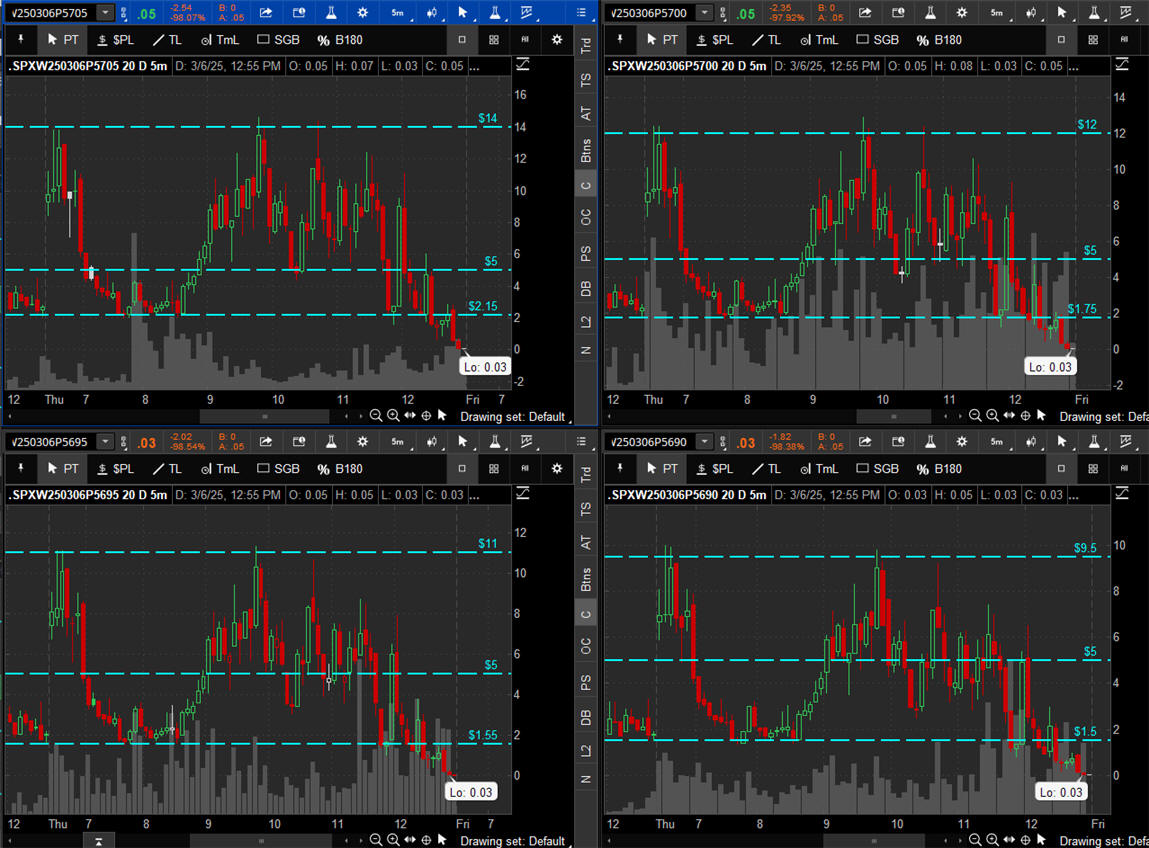Click the pin icon in the P5695 drawing toolbar

[x=18, y=469]
